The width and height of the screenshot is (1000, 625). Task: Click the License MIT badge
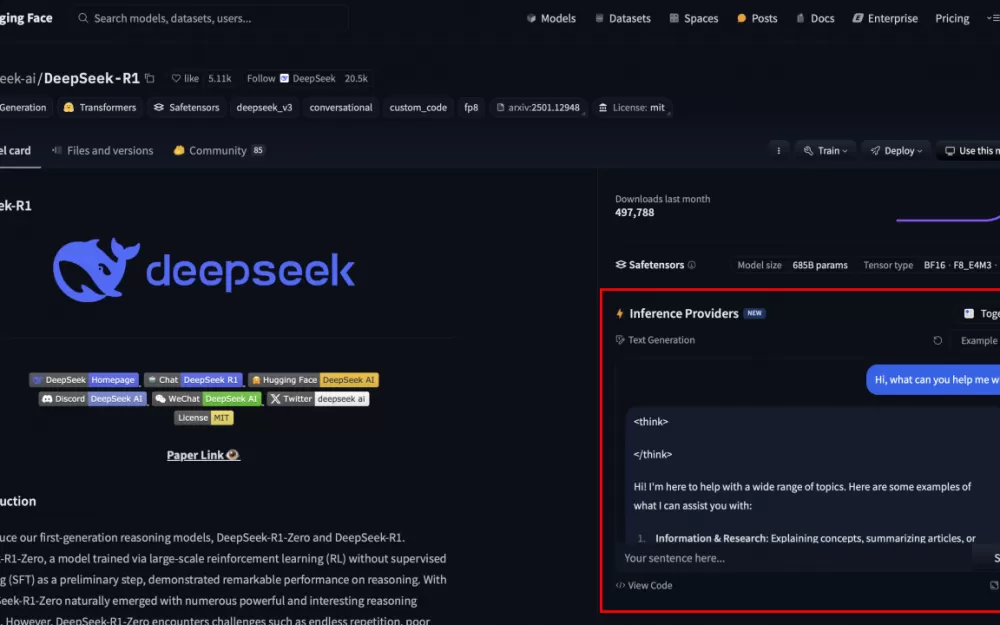click(203, 418)
